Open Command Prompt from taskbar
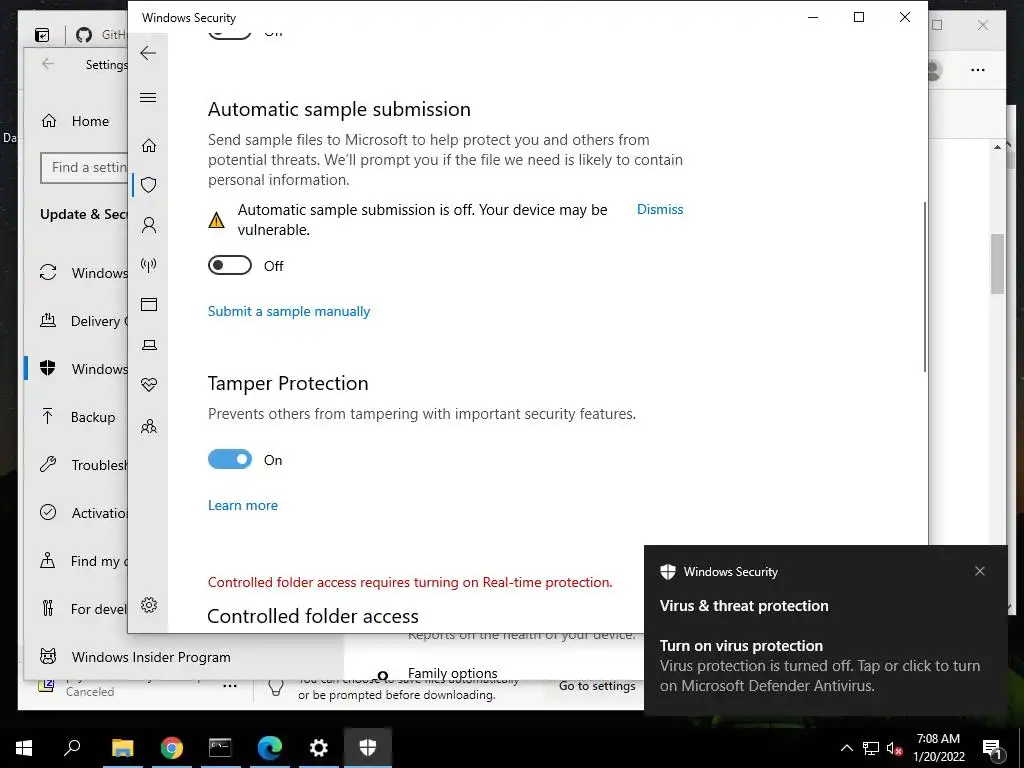The image size is (1024, 768). coord(220,747)
